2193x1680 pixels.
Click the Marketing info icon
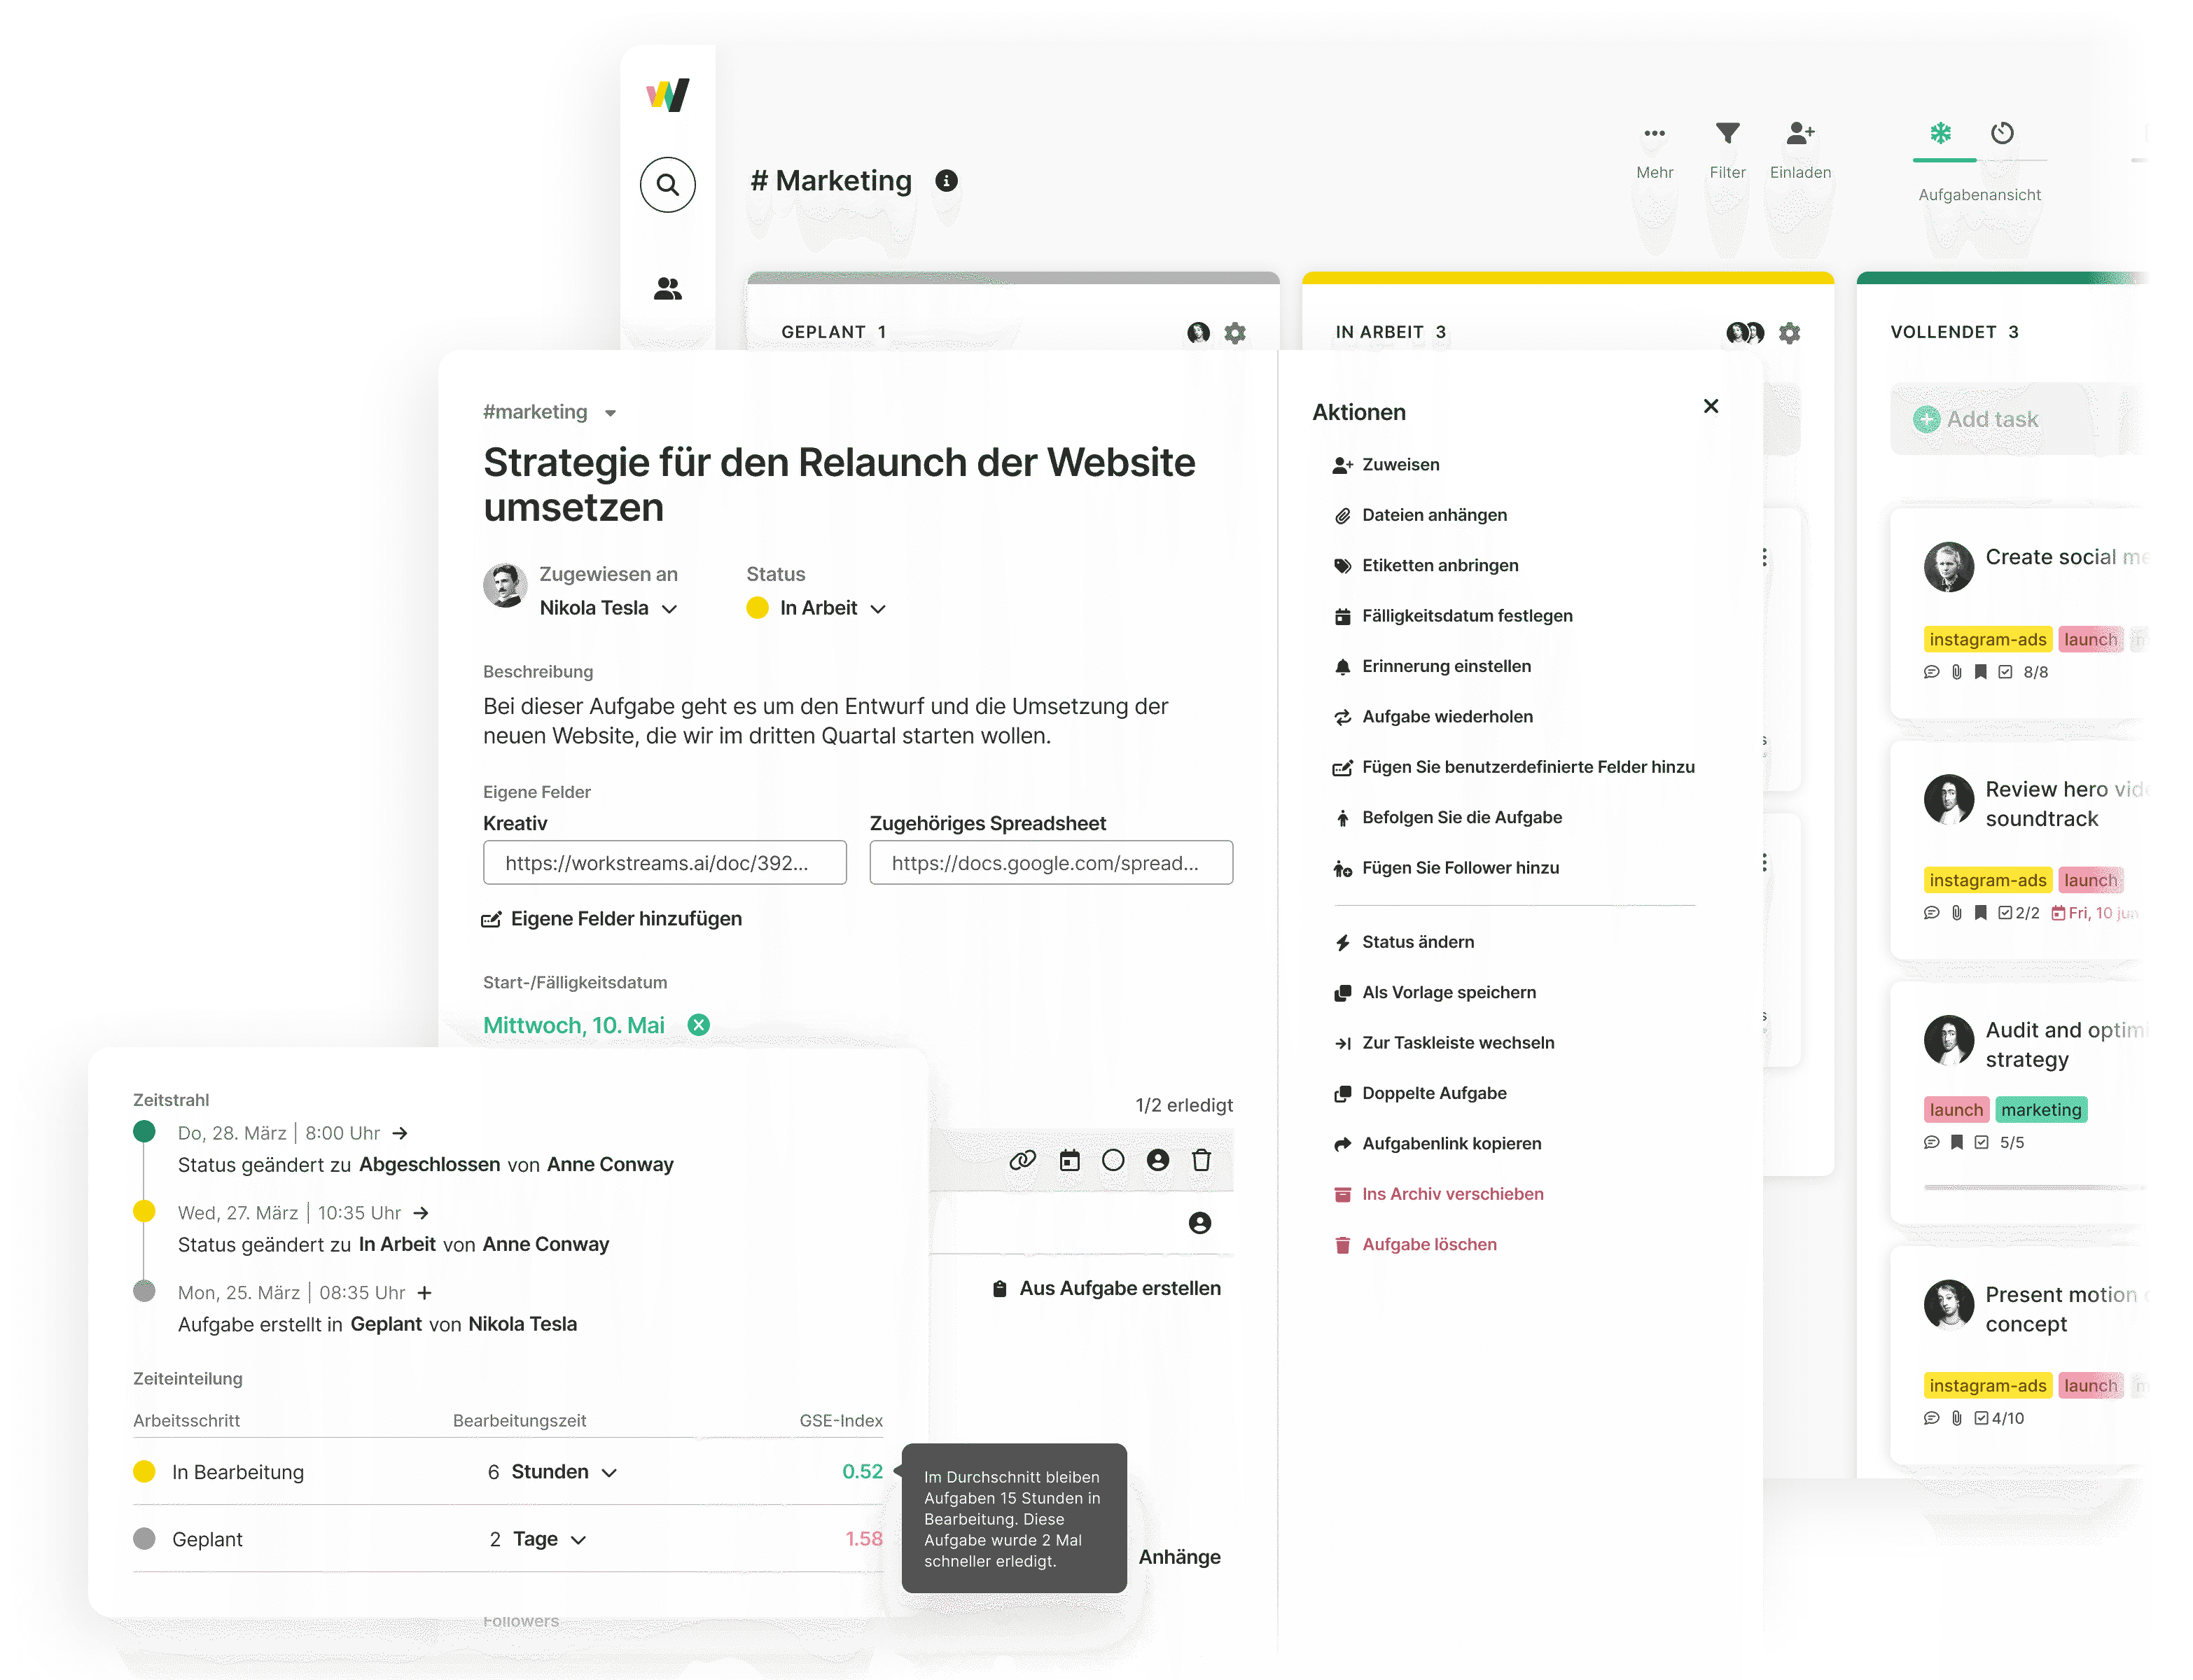point(946,181)
